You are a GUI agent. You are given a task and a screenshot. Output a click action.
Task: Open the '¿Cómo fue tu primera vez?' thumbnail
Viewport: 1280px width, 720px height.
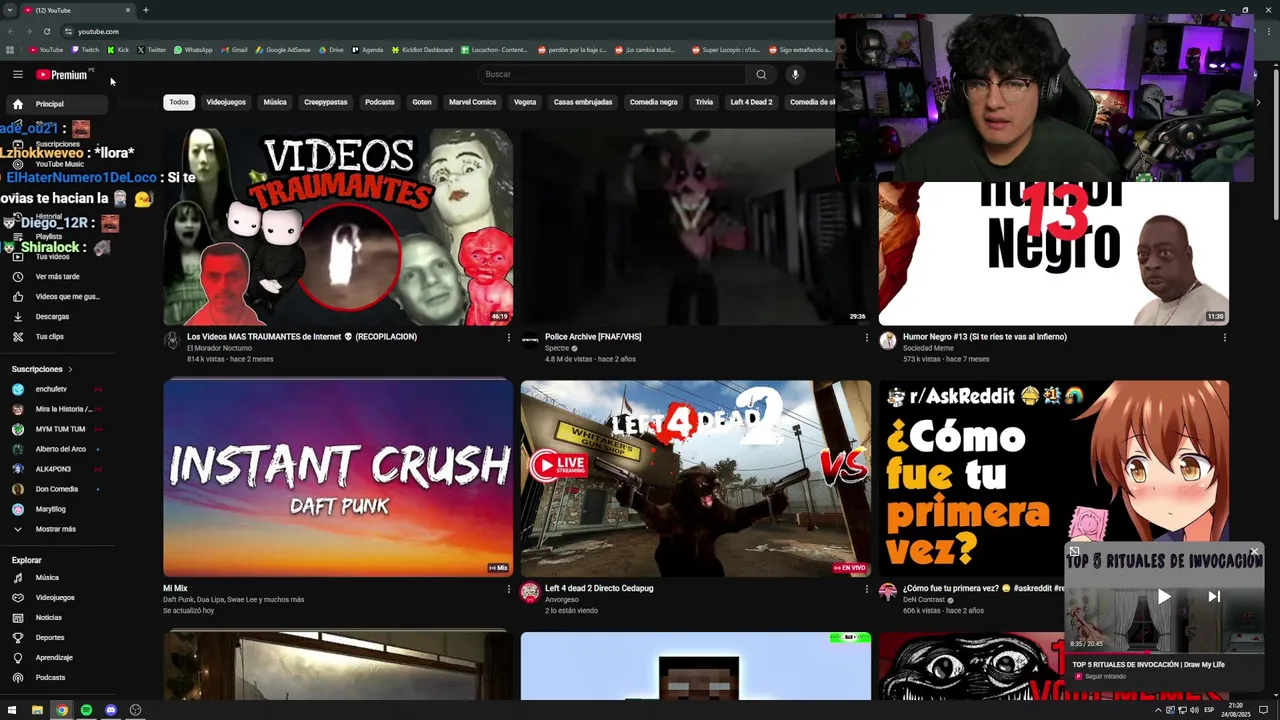click(x=1054, y=478)
